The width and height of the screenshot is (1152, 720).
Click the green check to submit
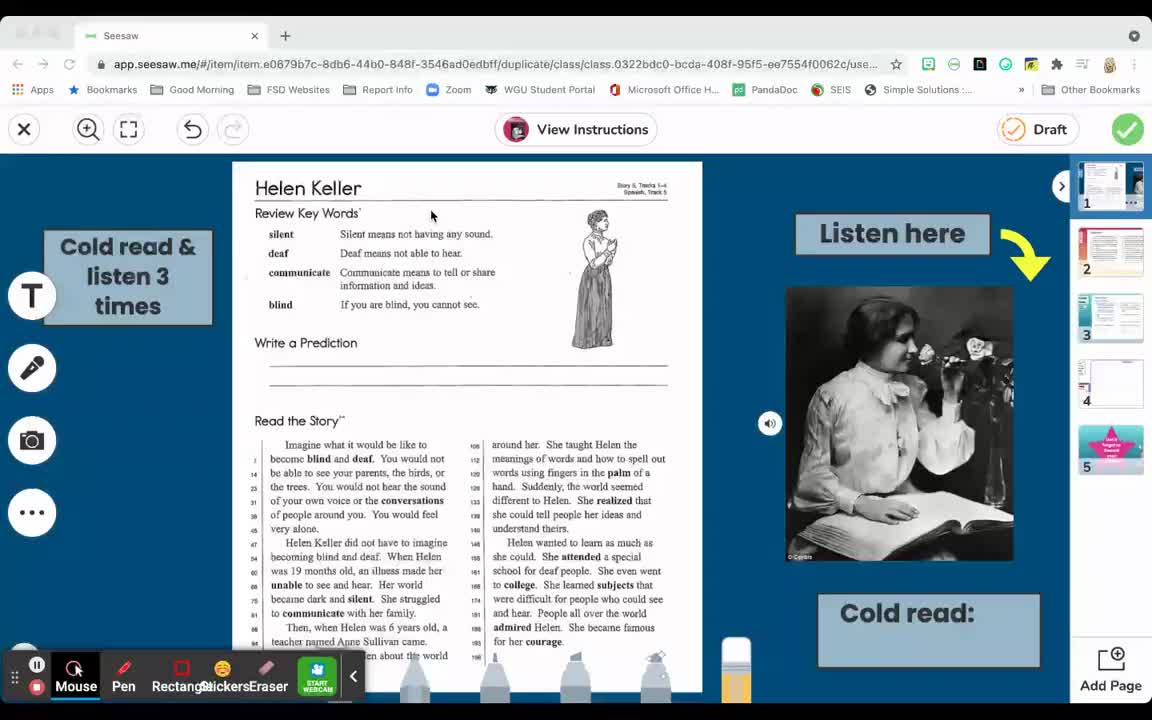point(1127,129)
